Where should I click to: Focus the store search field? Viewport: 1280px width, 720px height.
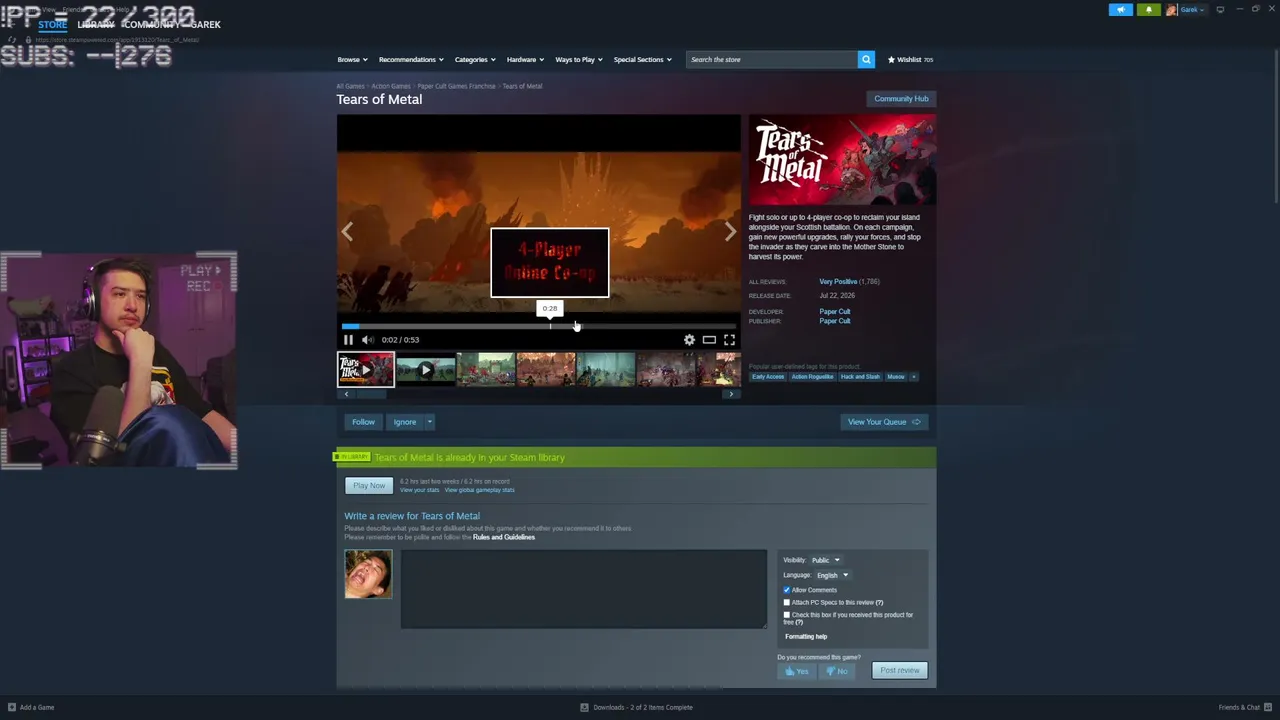tap(771, 60)
